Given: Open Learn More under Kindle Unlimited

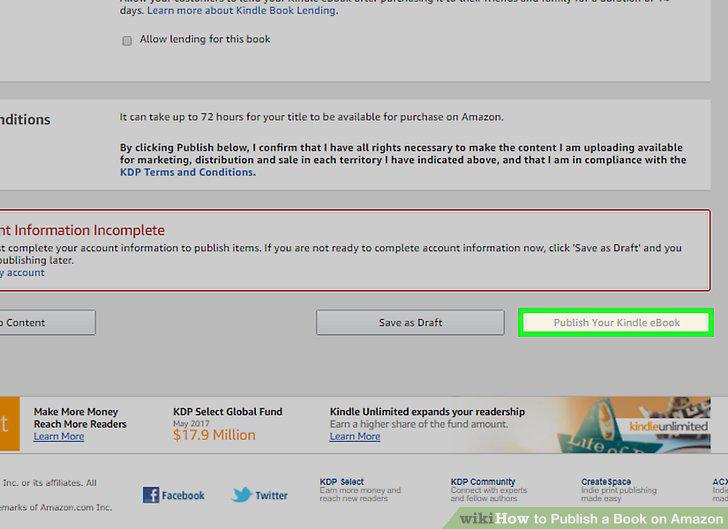Looking at the screenshot, I should tap(355, 437).
